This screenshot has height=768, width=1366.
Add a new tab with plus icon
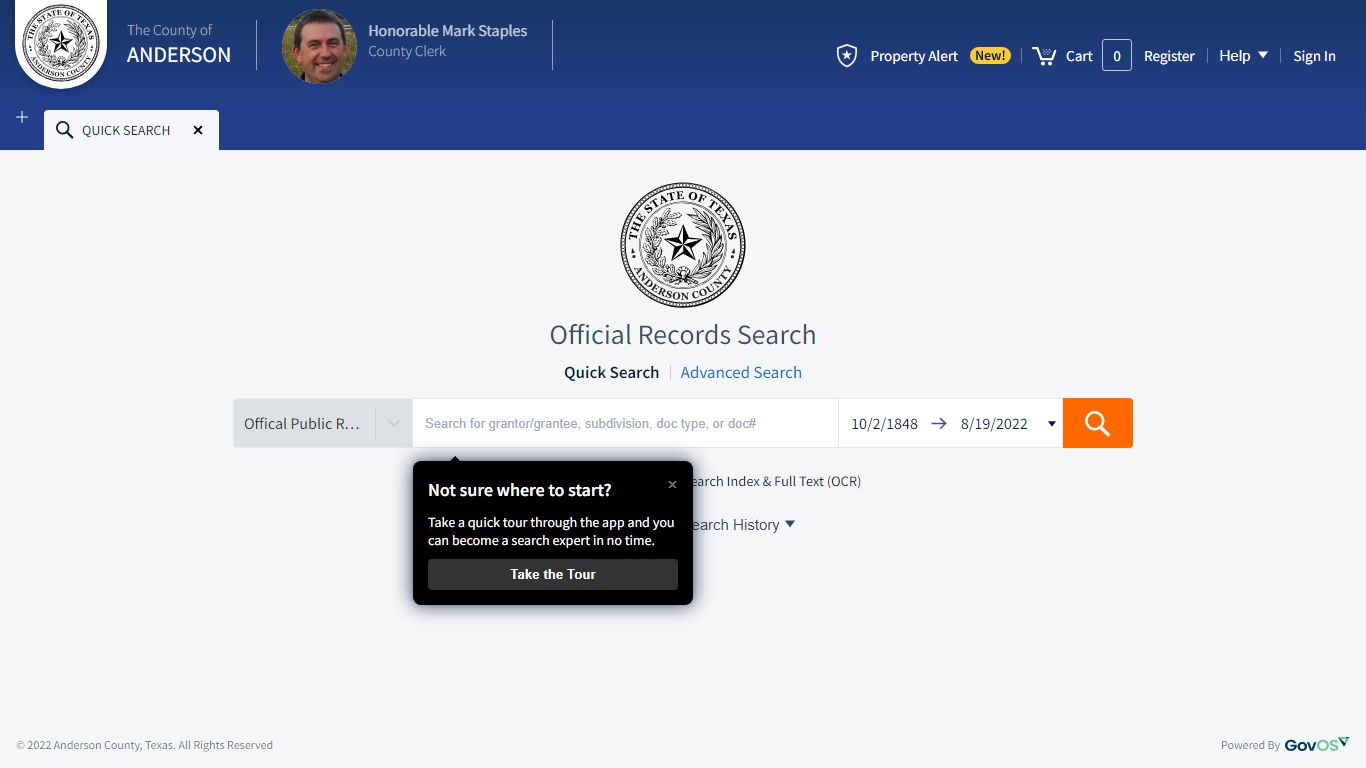tap(22, 117)
